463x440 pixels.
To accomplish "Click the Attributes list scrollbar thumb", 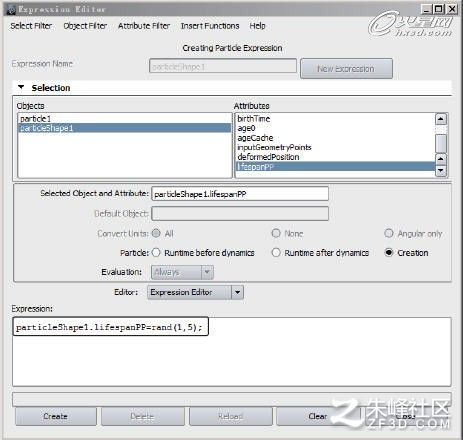I will coord(441,143).
